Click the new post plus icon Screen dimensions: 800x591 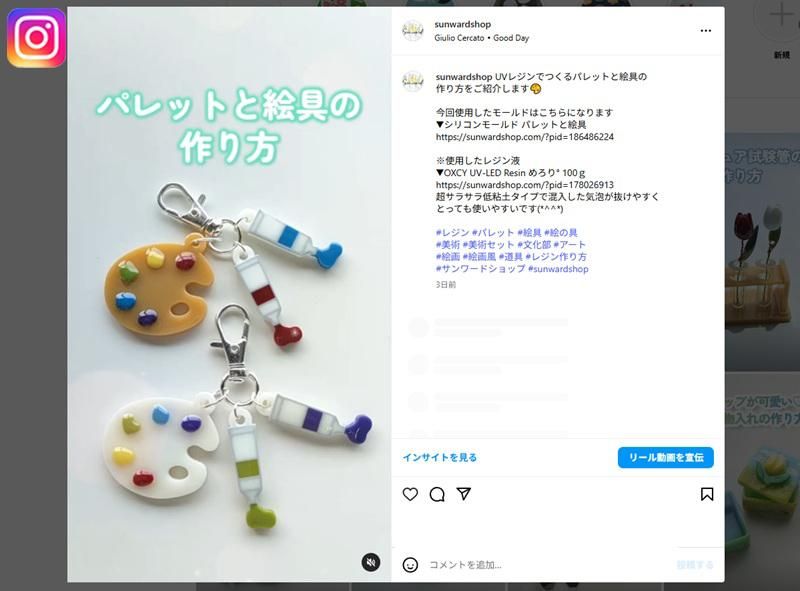781,15
